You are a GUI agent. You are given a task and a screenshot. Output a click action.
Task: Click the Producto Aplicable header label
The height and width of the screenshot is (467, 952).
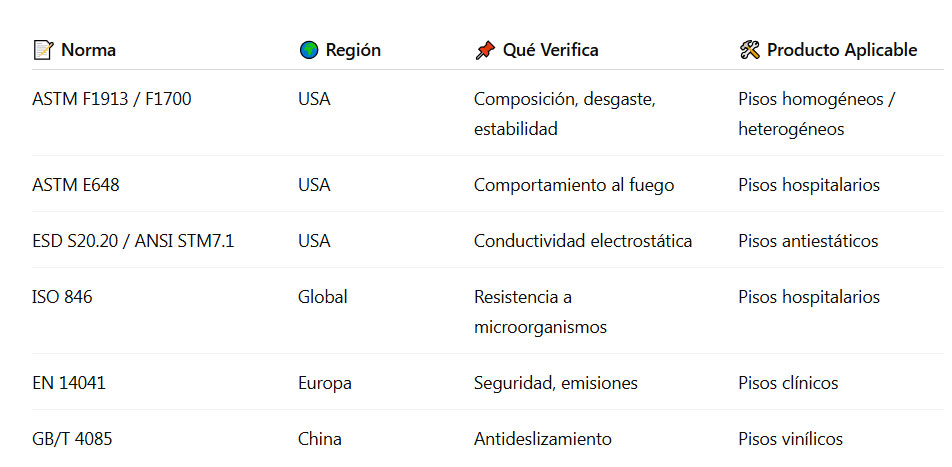point(841,50)
